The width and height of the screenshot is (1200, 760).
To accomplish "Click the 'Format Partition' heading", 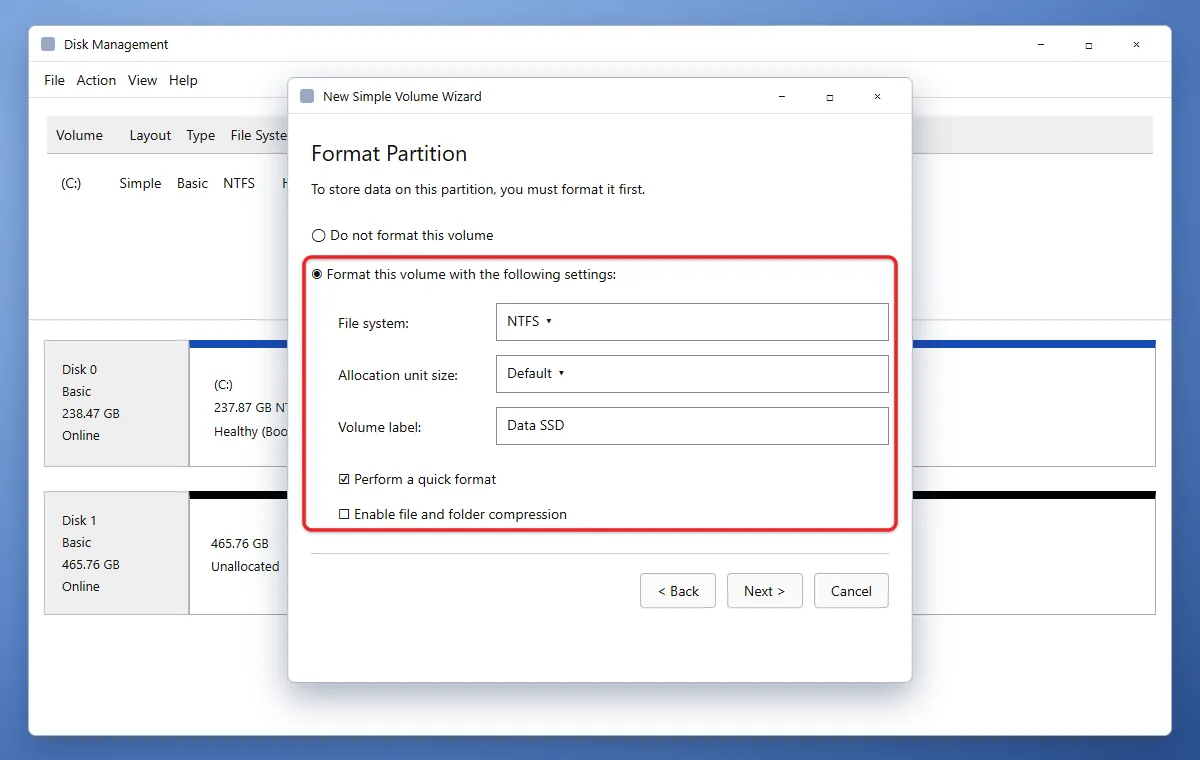I will point(389,154).
